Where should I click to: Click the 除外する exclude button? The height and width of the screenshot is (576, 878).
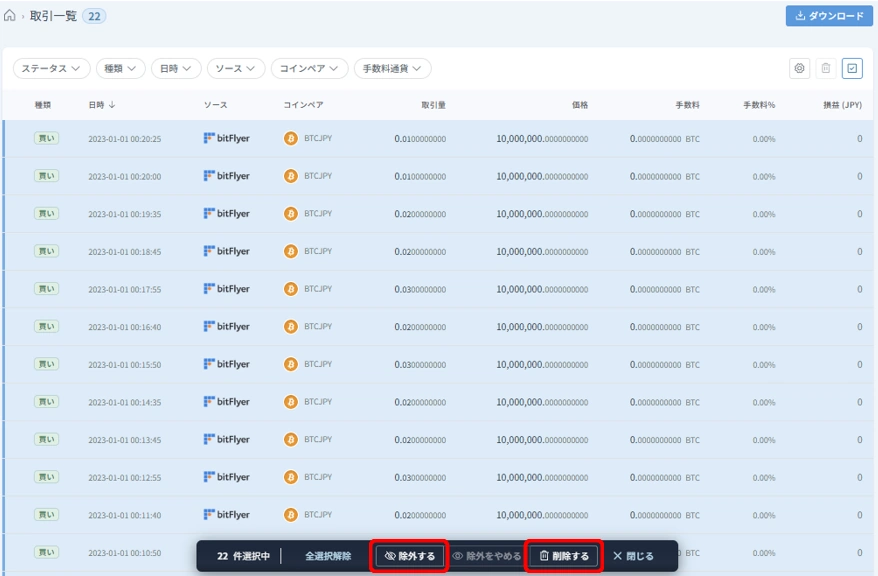pyautogui.click(x=410, y=556)
